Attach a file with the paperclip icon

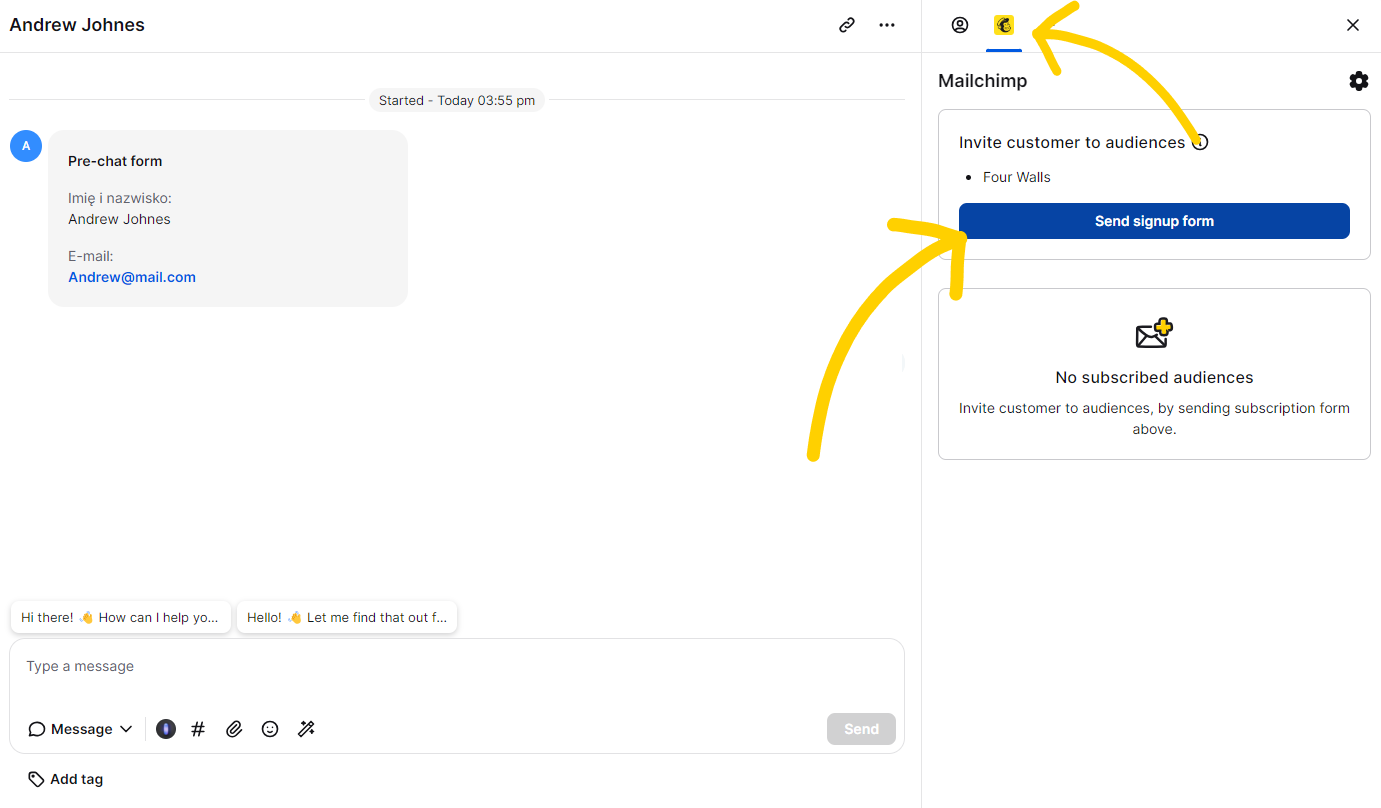234,729
